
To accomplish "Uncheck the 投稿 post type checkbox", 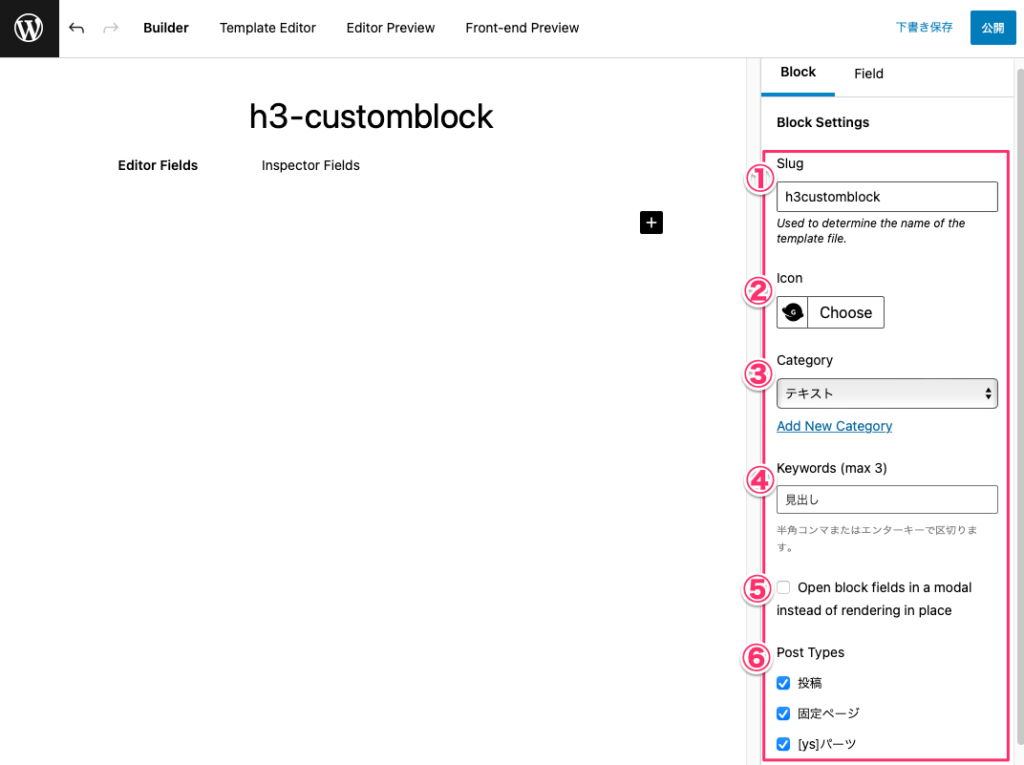I will 784,683.
